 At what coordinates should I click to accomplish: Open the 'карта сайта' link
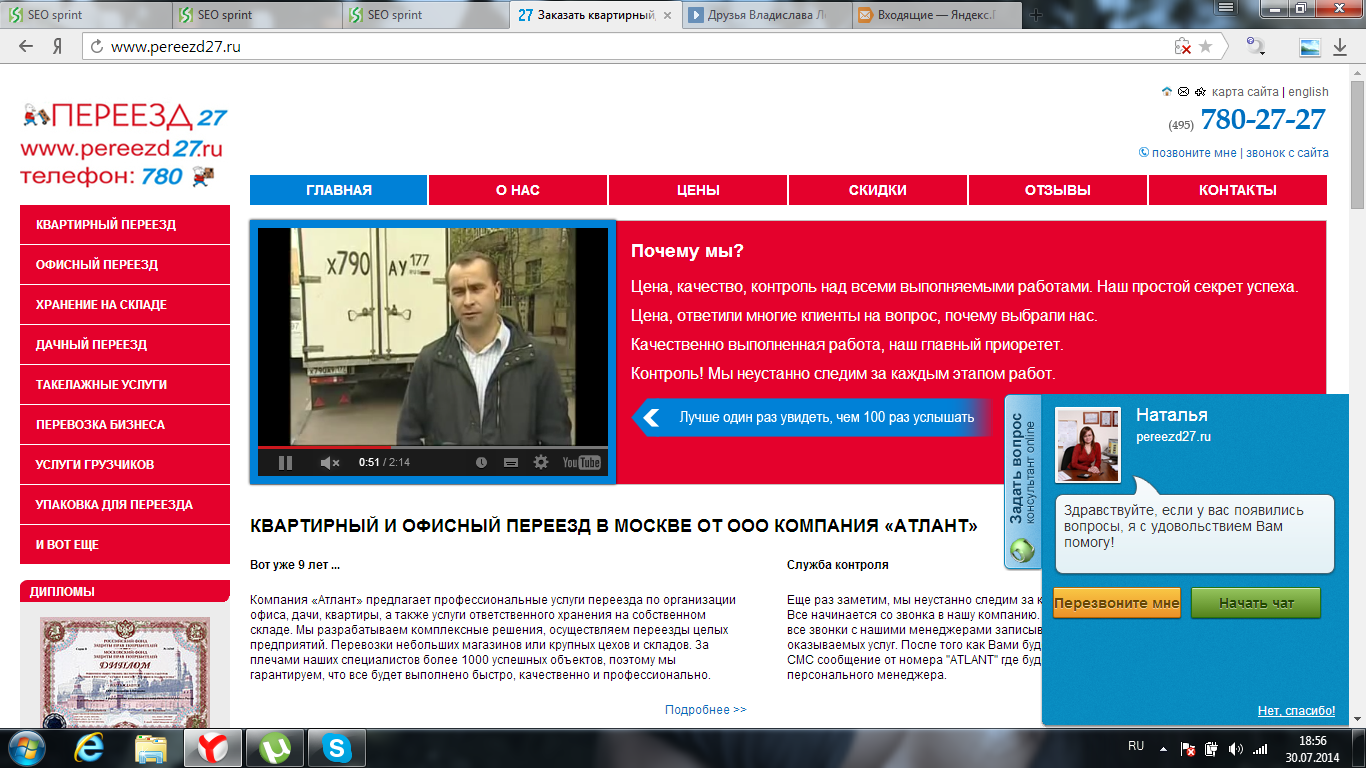click(1245, 91)
